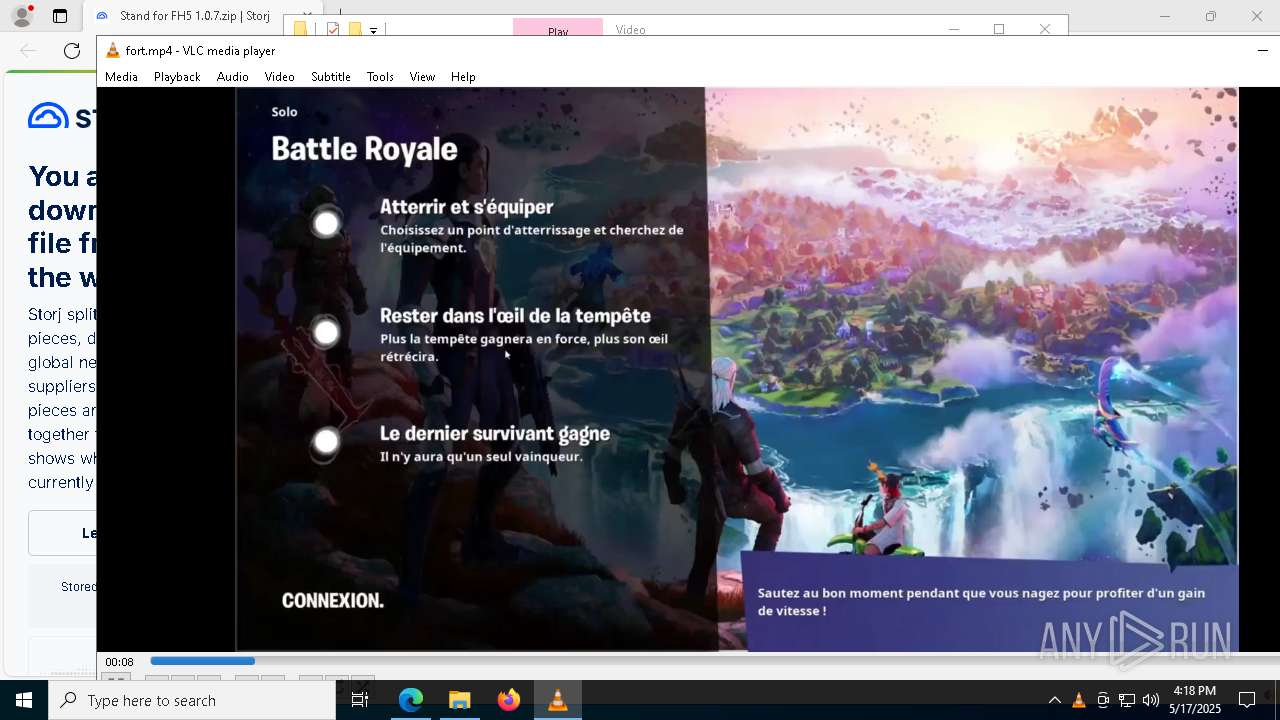Screen dimensions: 1280x720
Task: Show hidden system tray icons
Action: point(1054,700)
